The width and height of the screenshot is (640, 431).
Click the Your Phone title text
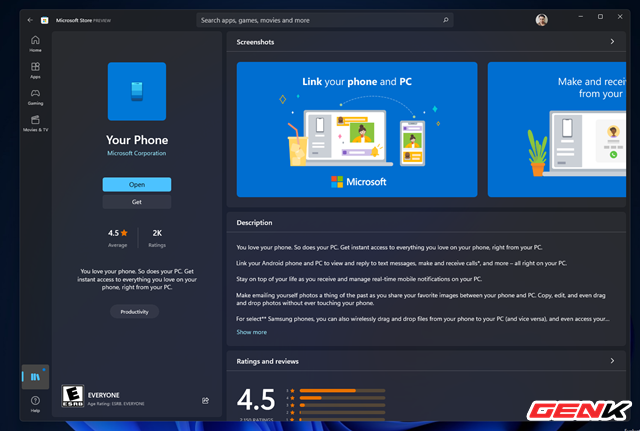(x=137, y=140)
